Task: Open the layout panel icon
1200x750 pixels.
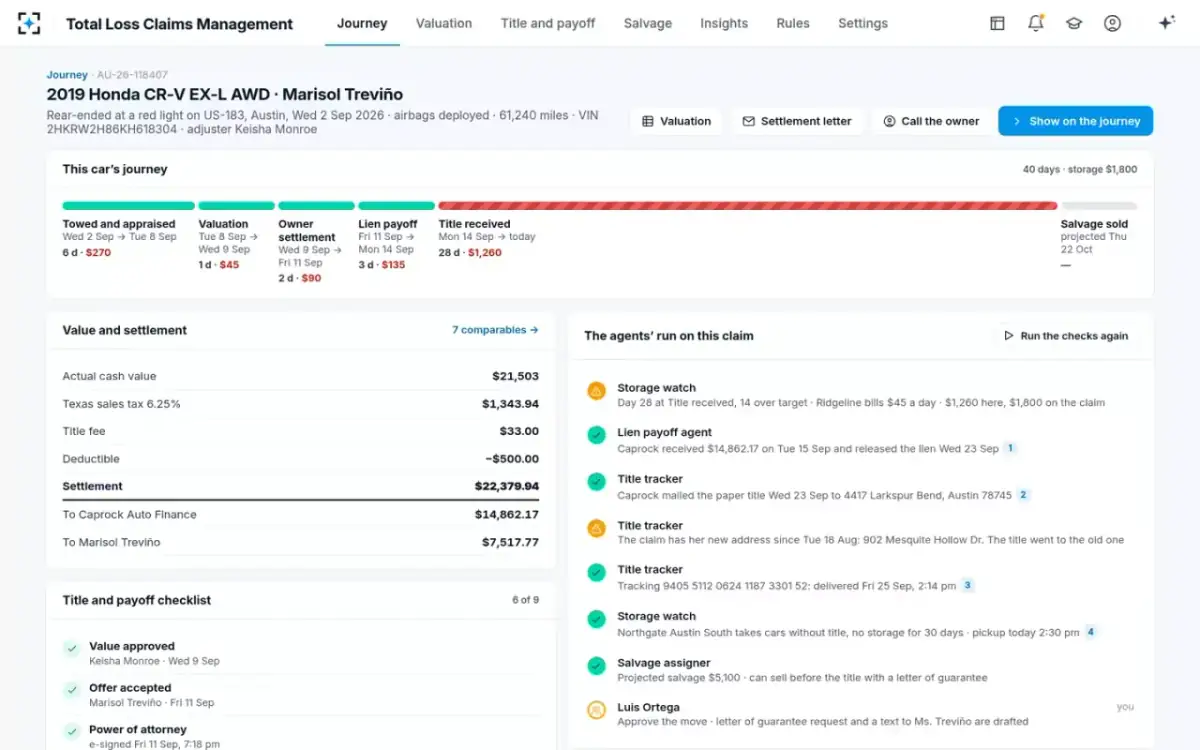Action: point(997,23)
